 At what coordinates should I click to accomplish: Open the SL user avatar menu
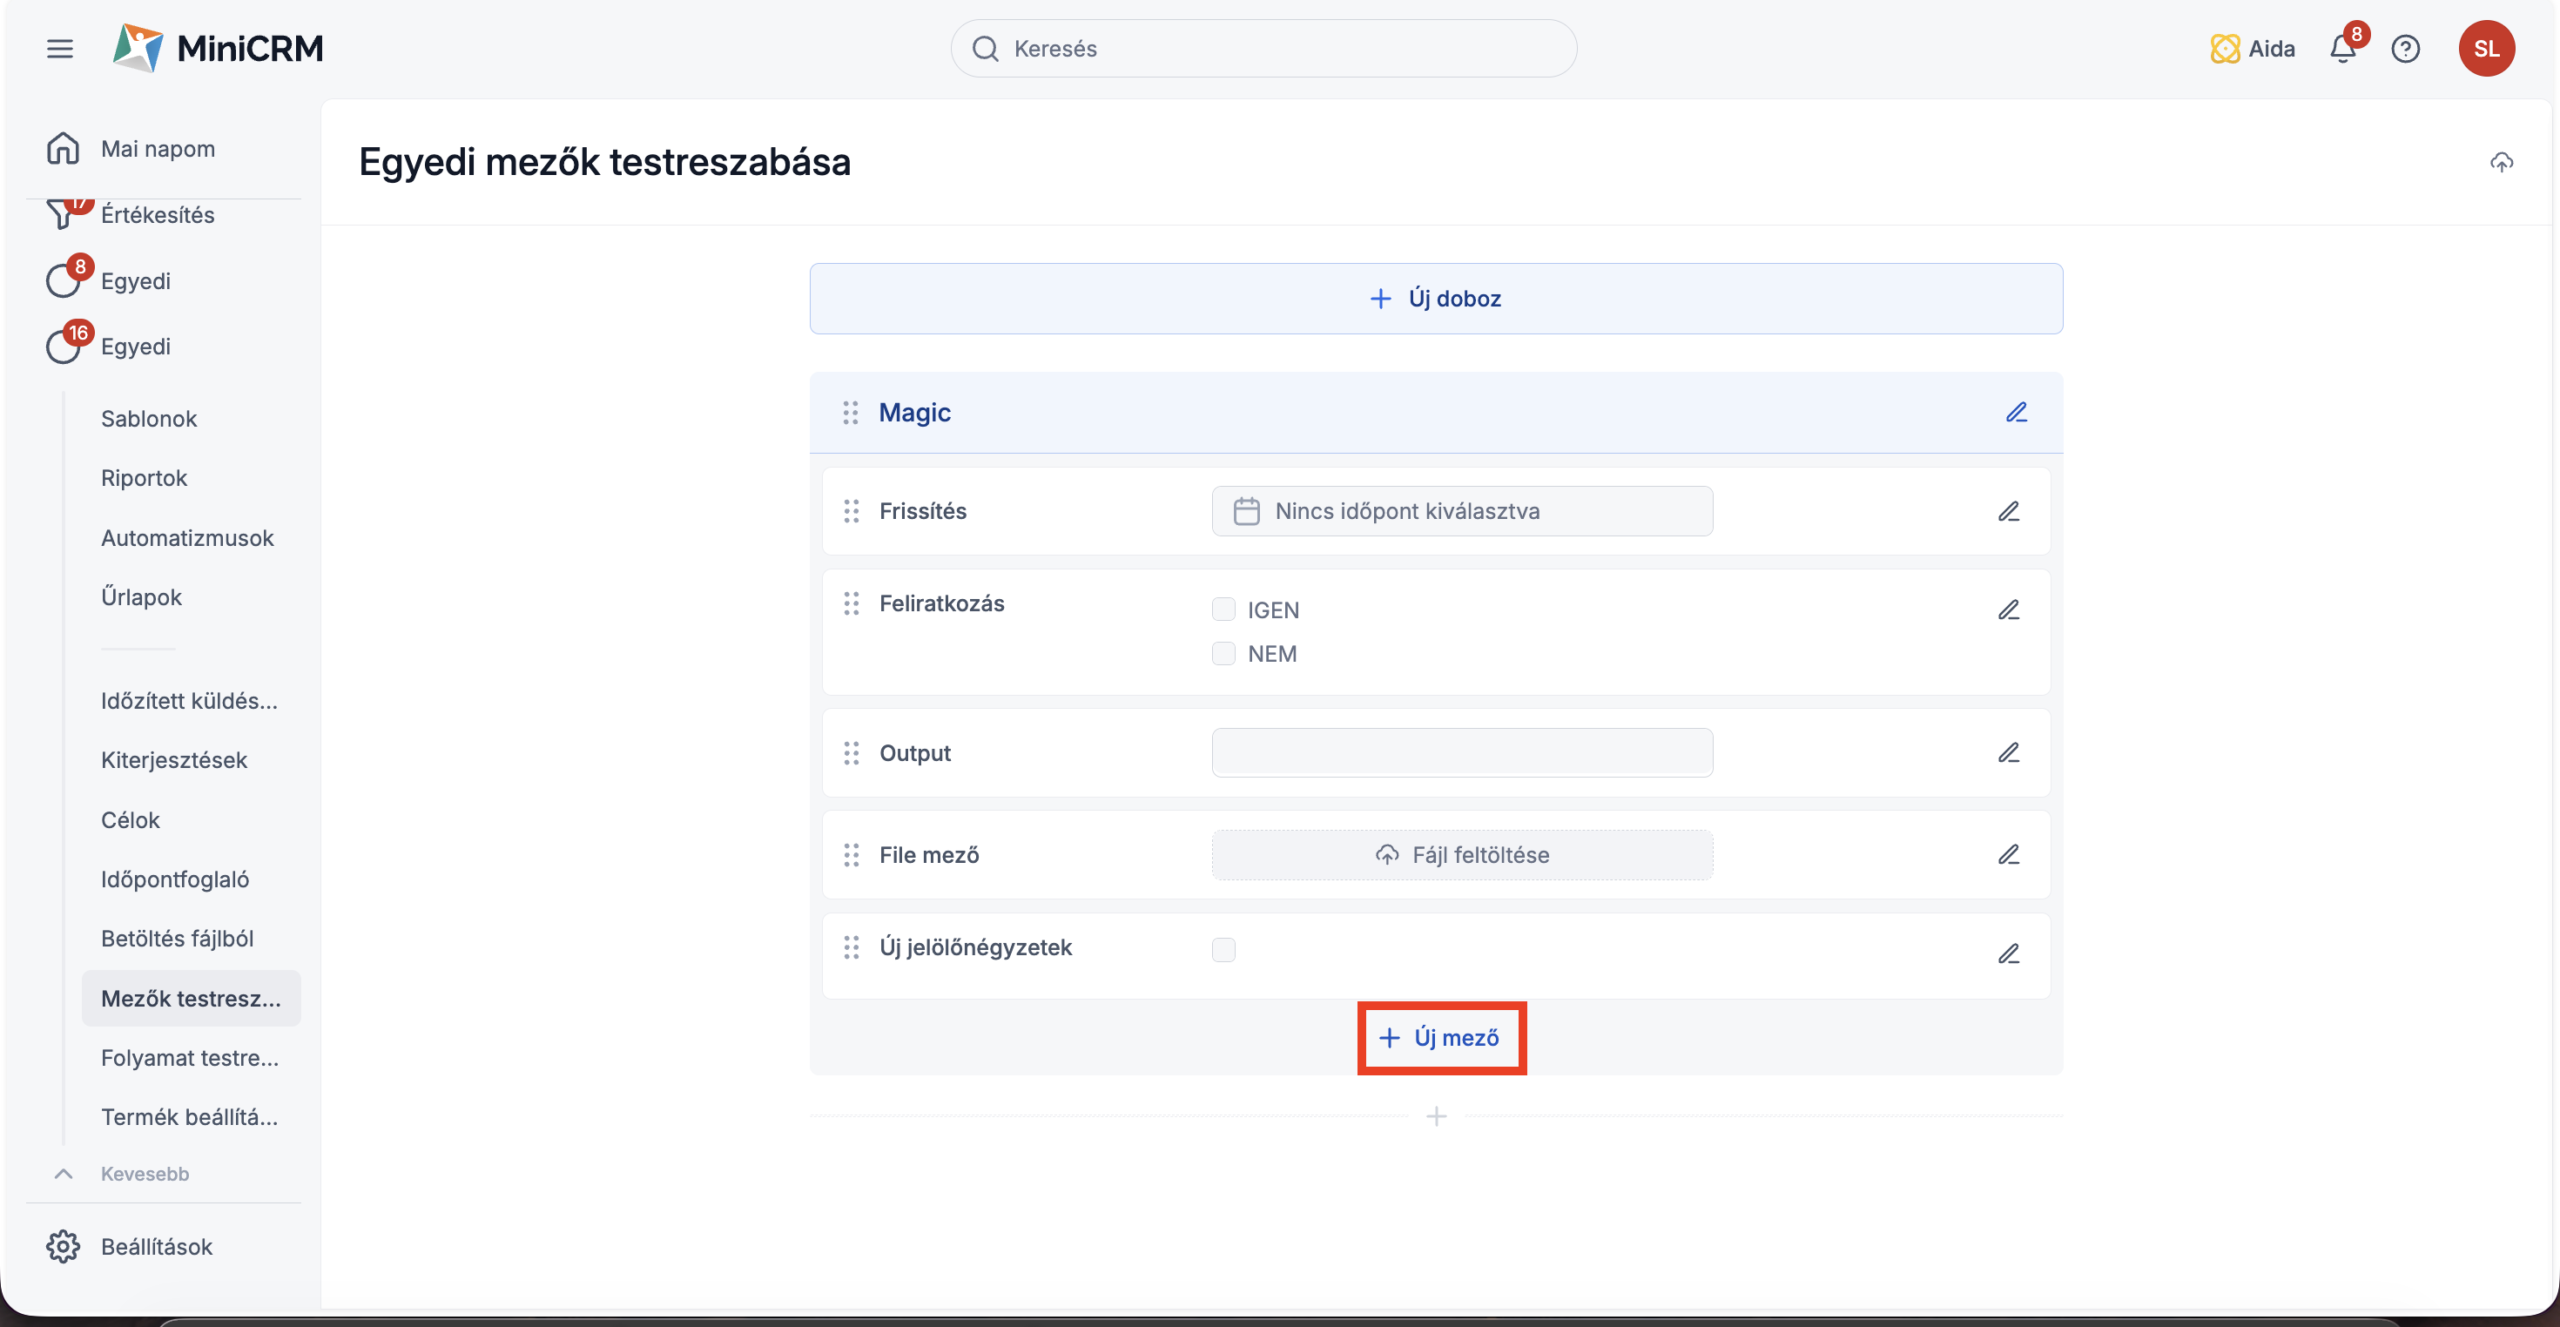2486,48
